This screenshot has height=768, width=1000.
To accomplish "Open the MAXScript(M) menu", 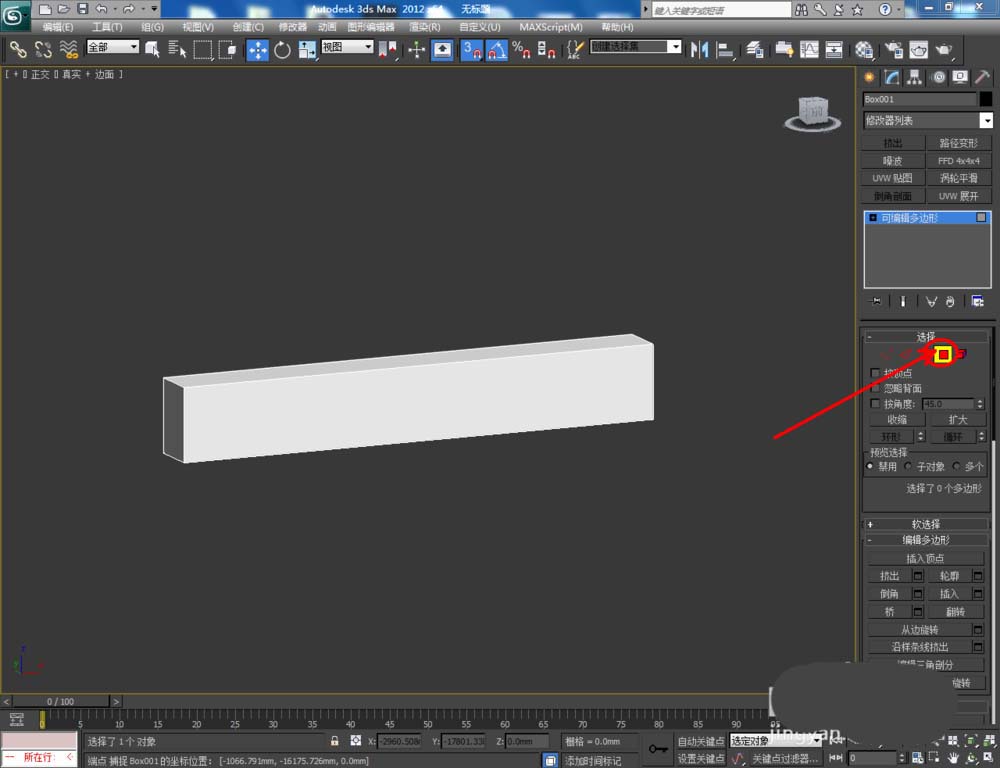I will pyautogui.click(x=551, y=27).
